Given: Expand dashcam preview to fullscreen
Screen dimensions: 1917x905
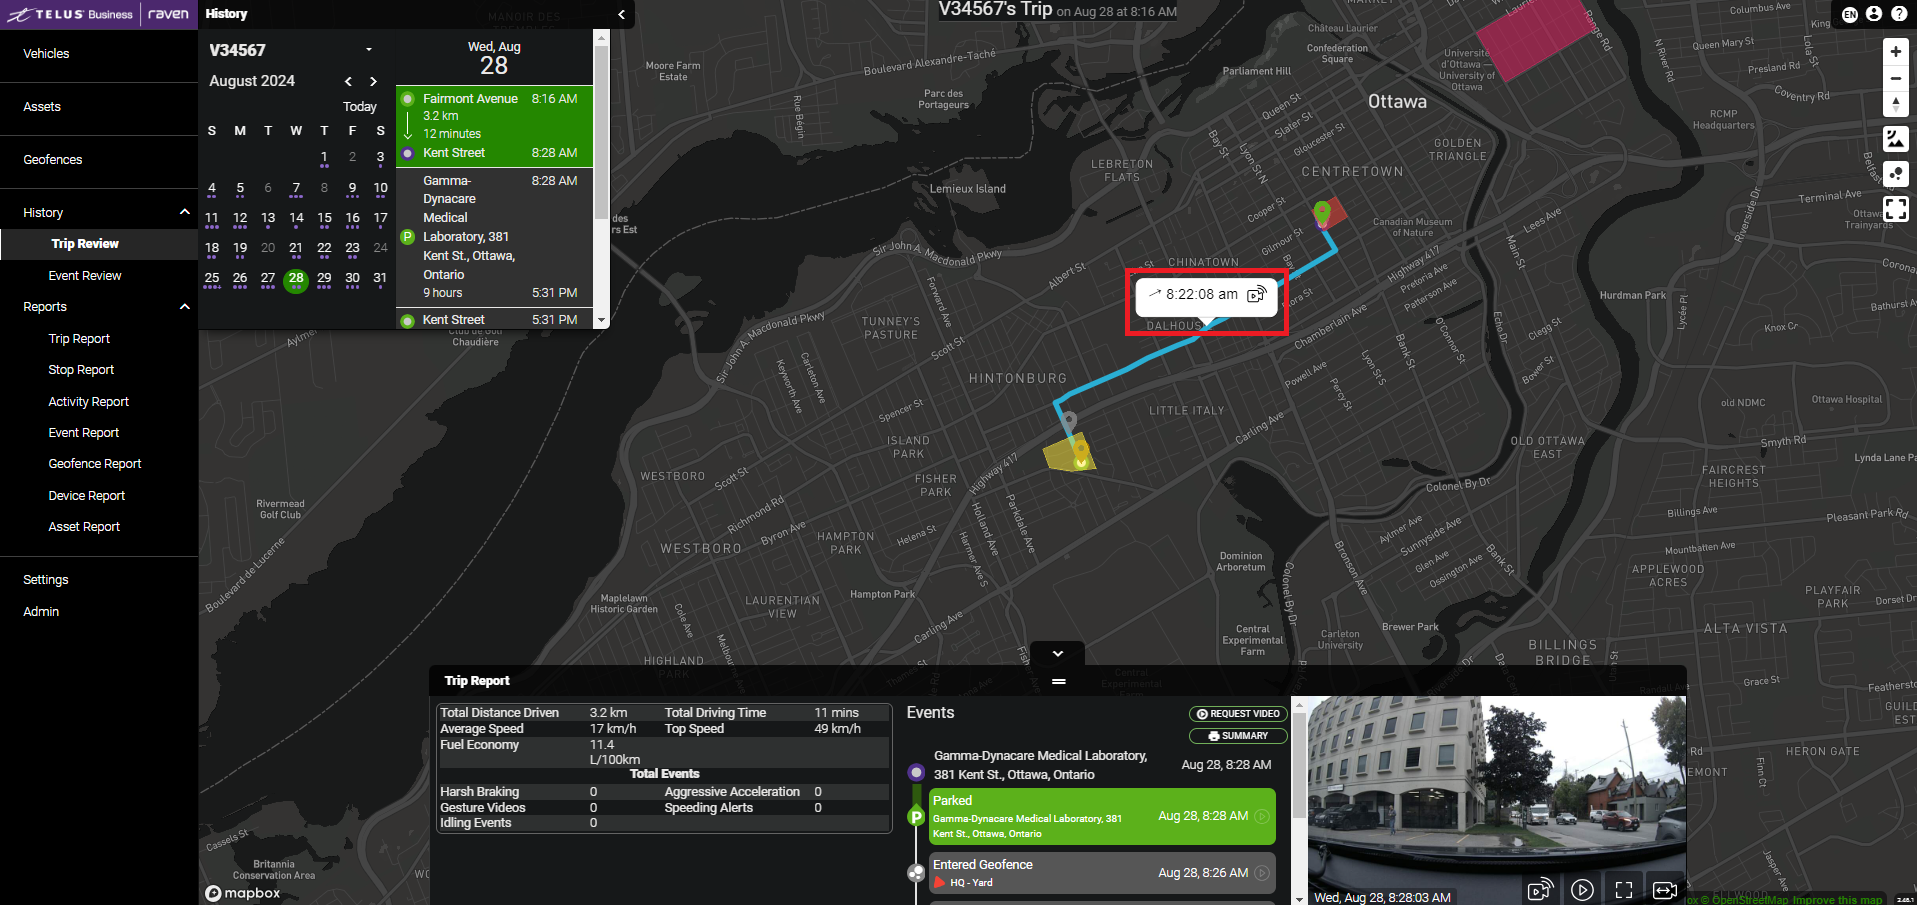Looking at the screenshot, I should [x=1623, y=889].
